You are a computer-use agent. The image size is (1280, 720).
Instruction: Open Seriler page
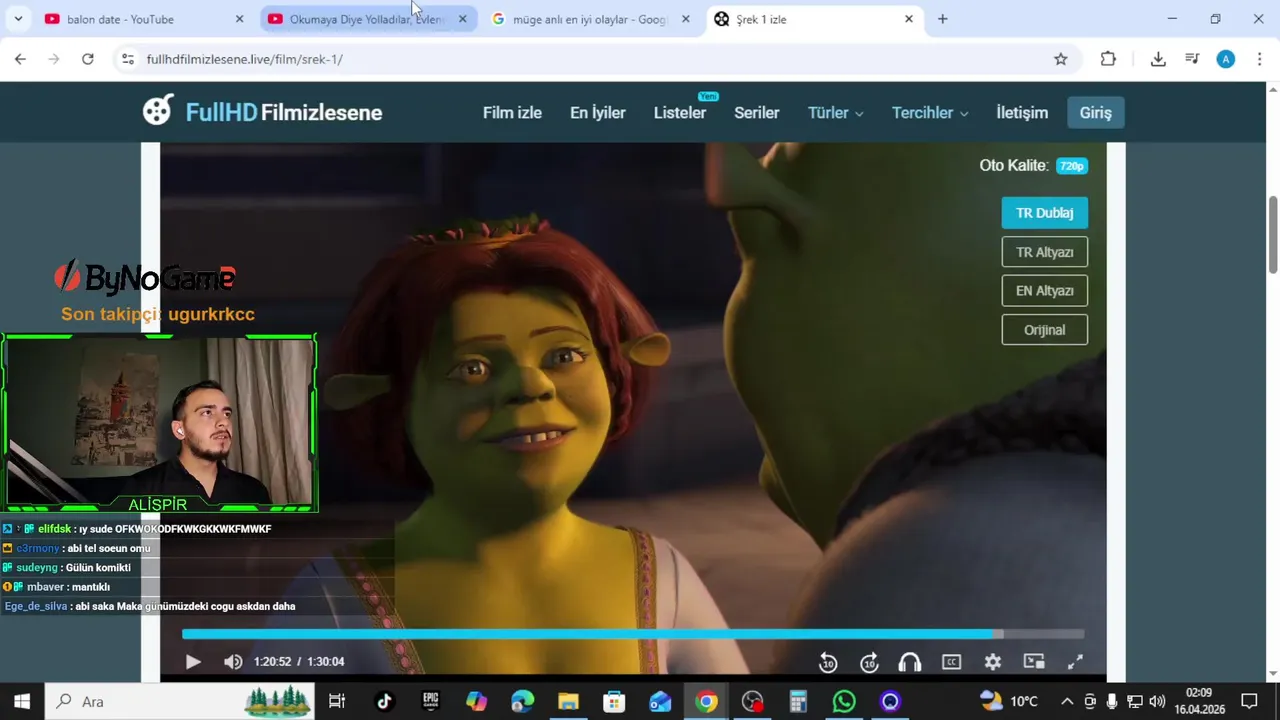point(757,113)
